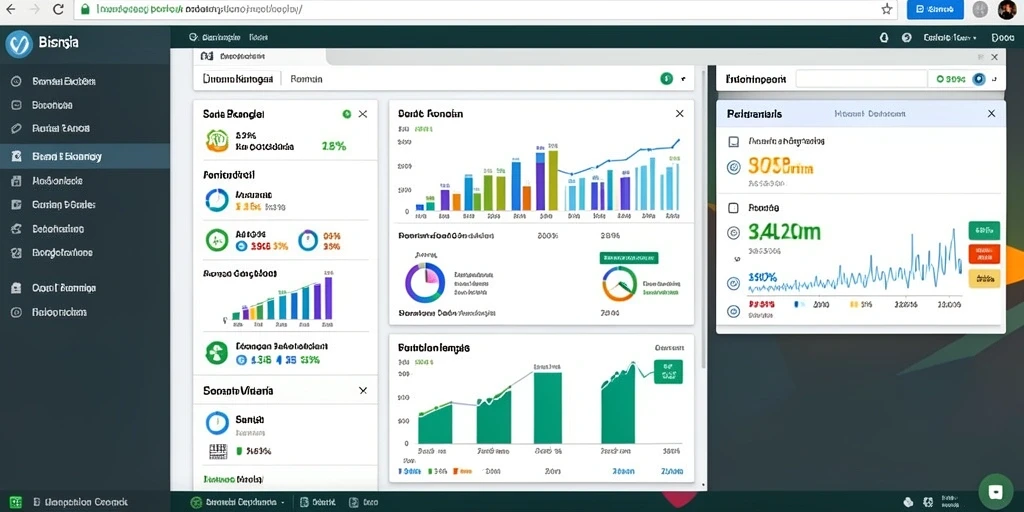Switch to the second tab of right panel
This screenshot has height=512, width=1024.
pyautogui.click(x=870, y=114)
